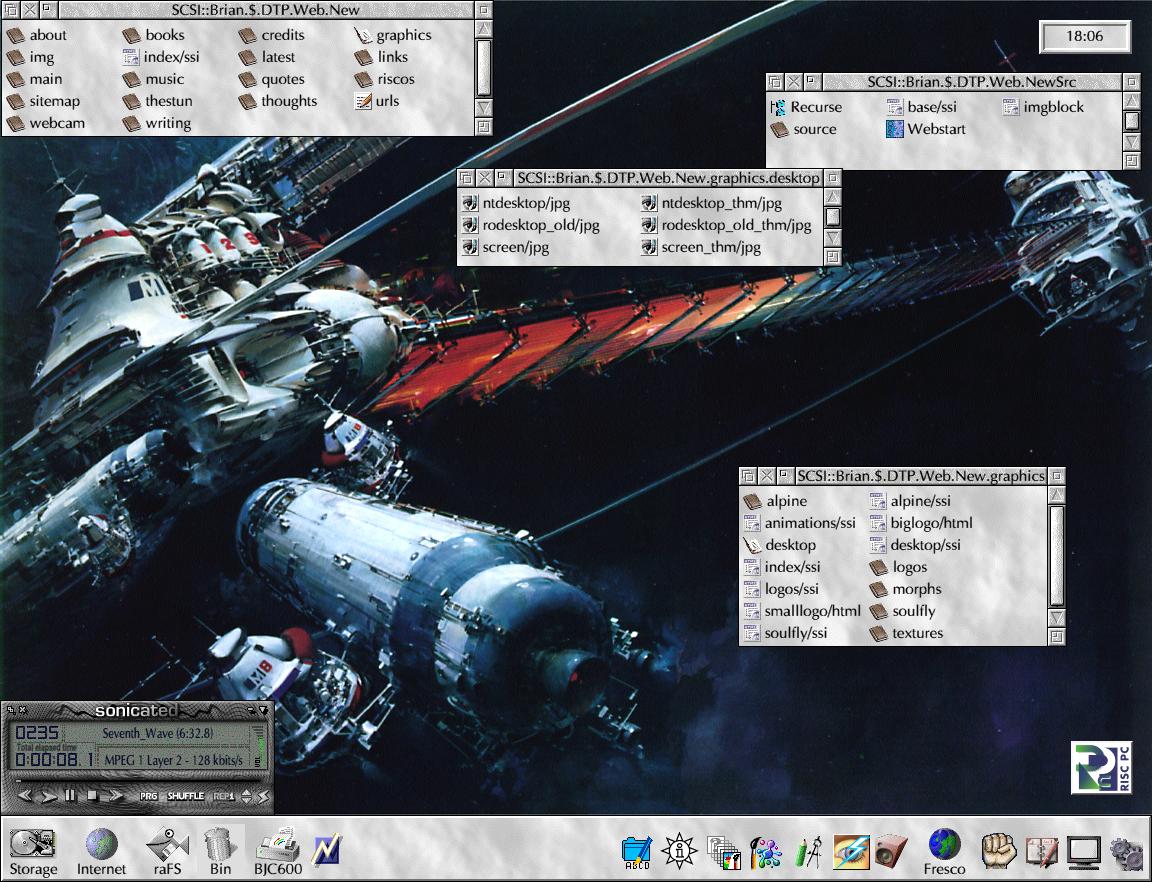Viewport: 1152px width, 882px height.
Task: Open the riscos folder in Web.New window
Action: 384,79
